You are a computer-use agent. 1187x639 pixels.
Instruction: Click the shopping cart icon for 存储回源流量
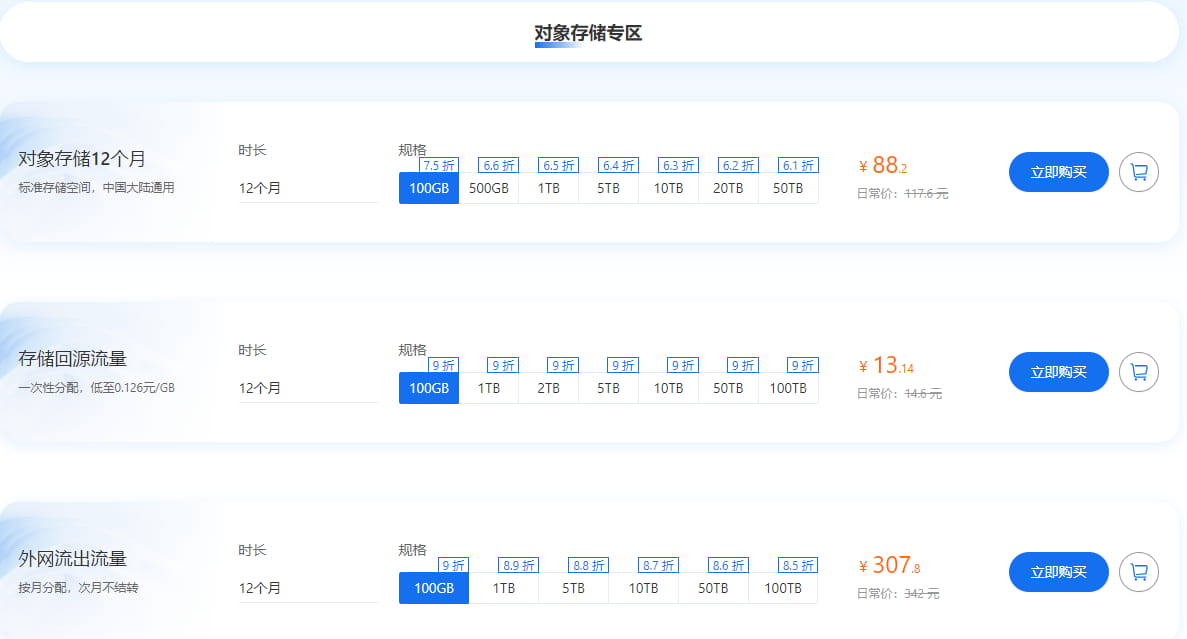(x=1138, y=372)
